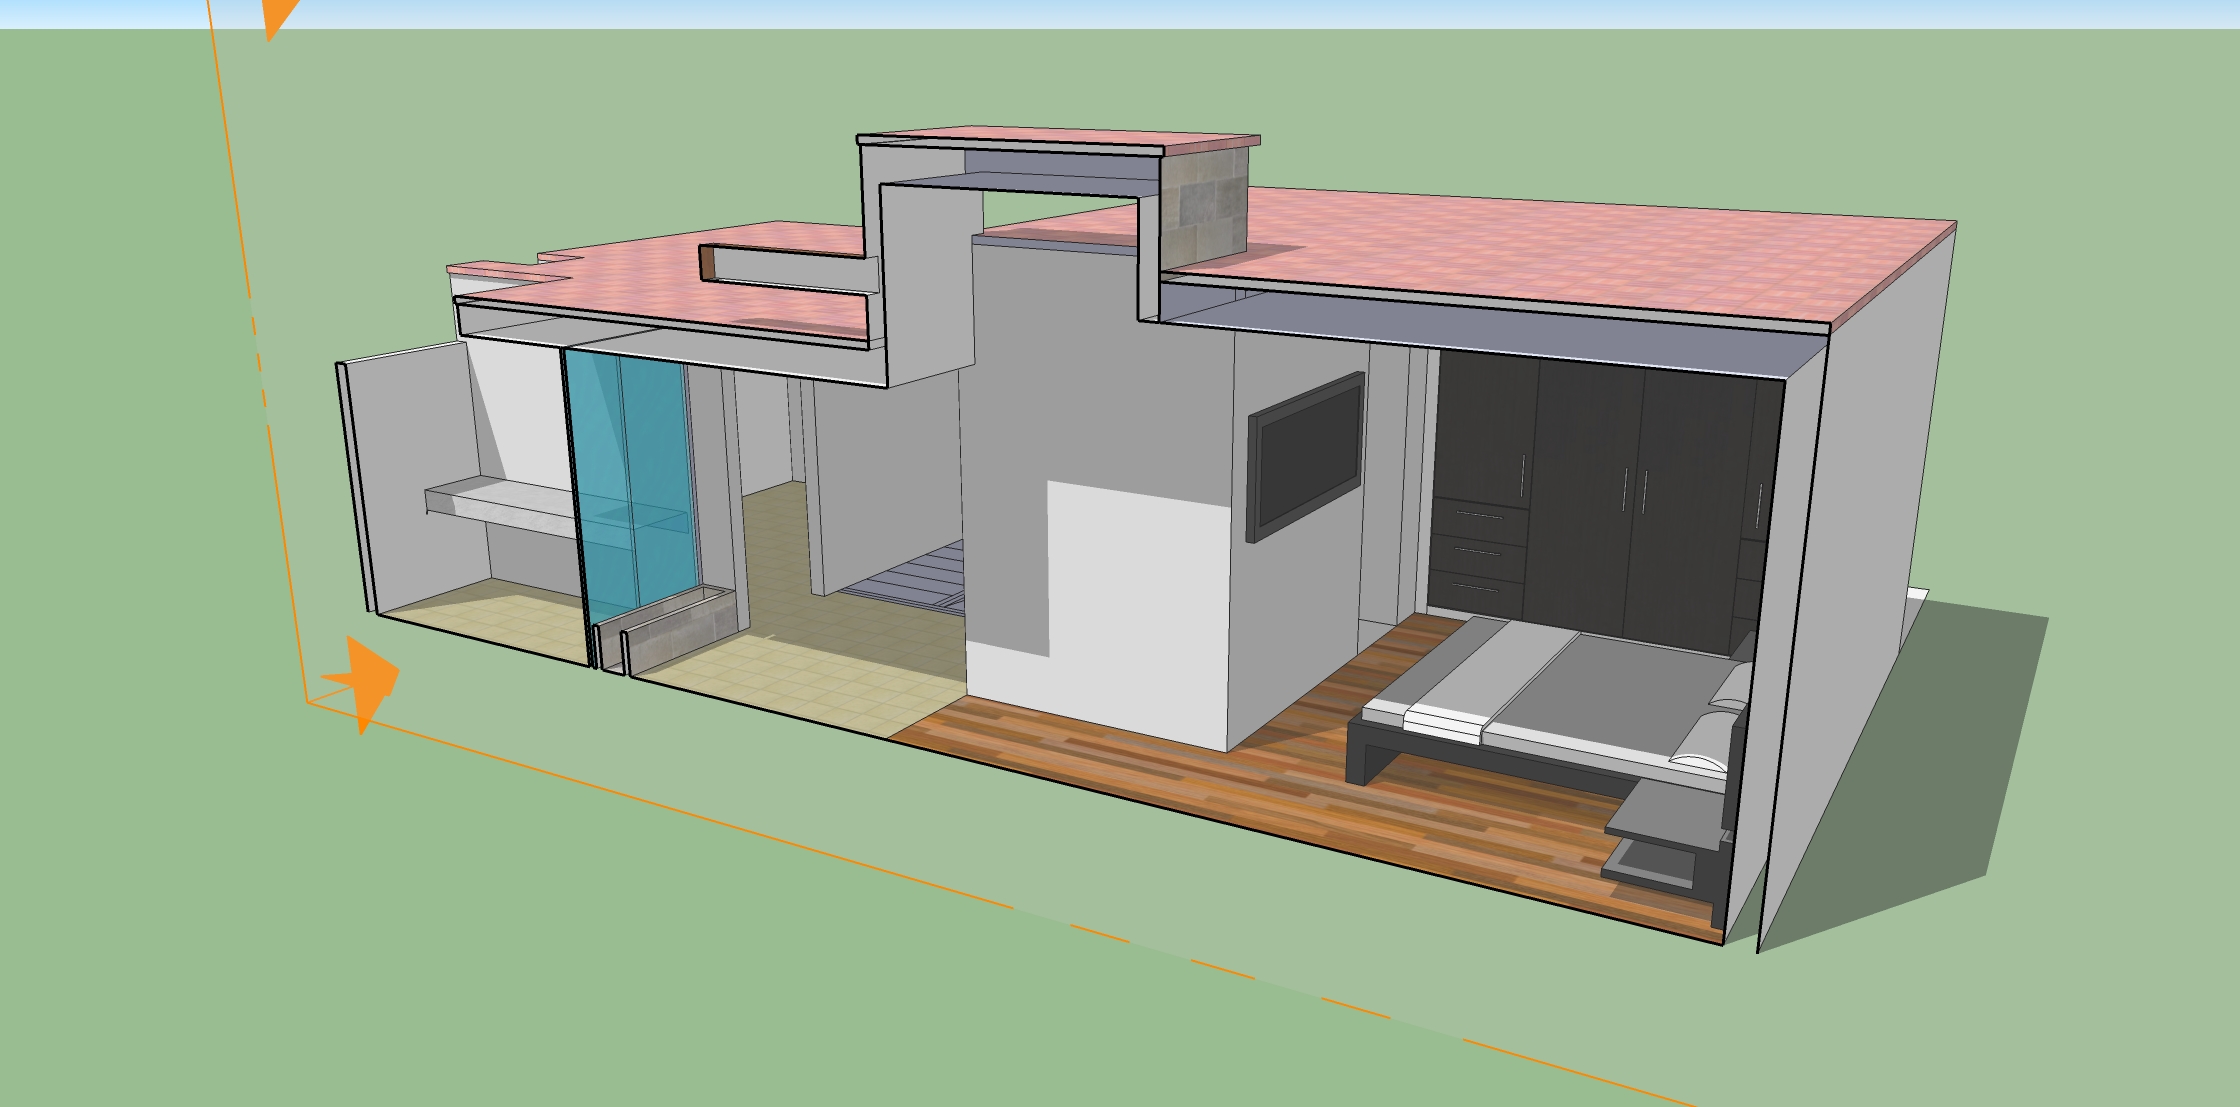Select the wooden plank bedroom floor
This screenshot has width=2240, height=1107.
coord(1300,790)
